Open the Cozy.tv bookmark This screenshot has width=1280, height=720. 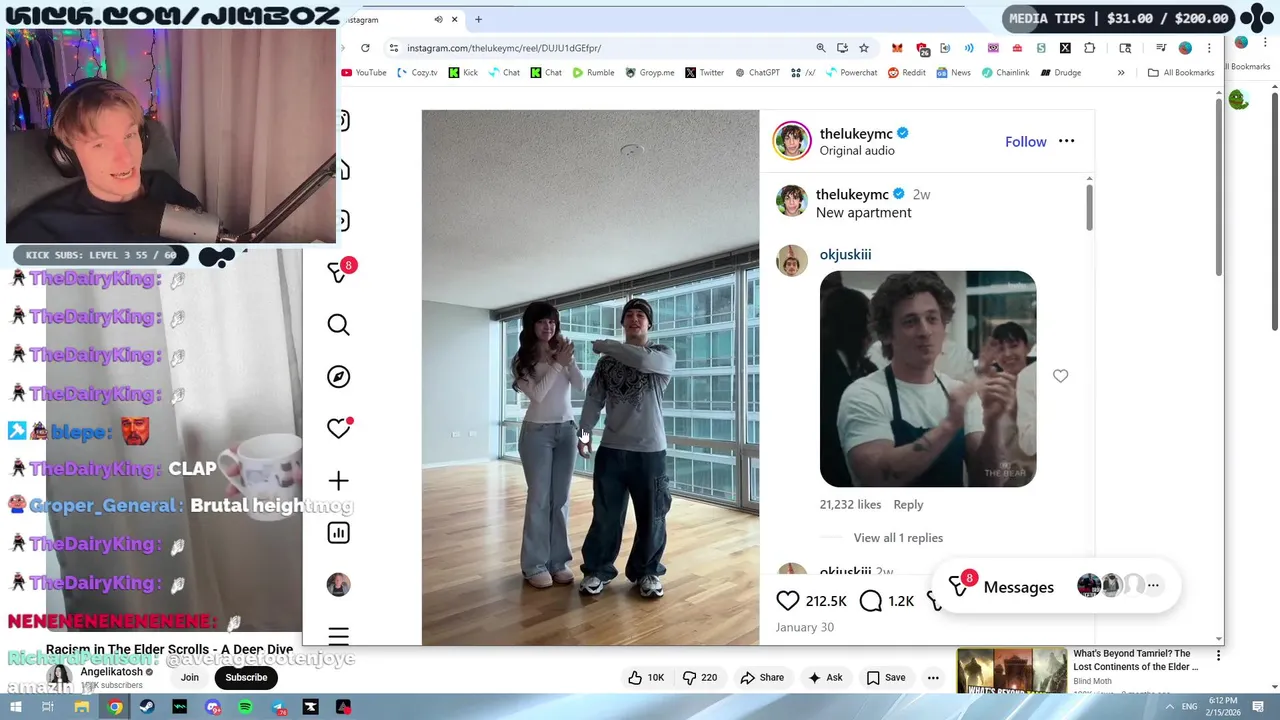point(417,73)
